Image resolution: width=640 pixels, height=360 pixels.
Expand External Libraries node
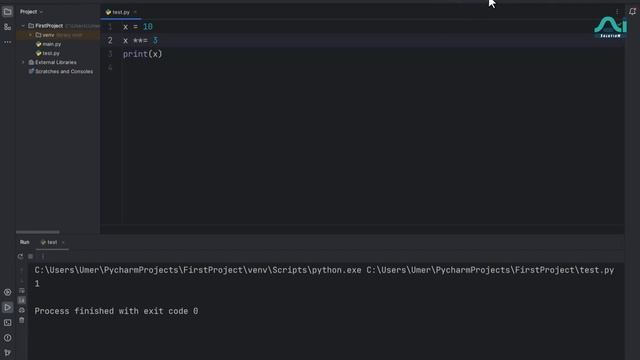[23, 62]
